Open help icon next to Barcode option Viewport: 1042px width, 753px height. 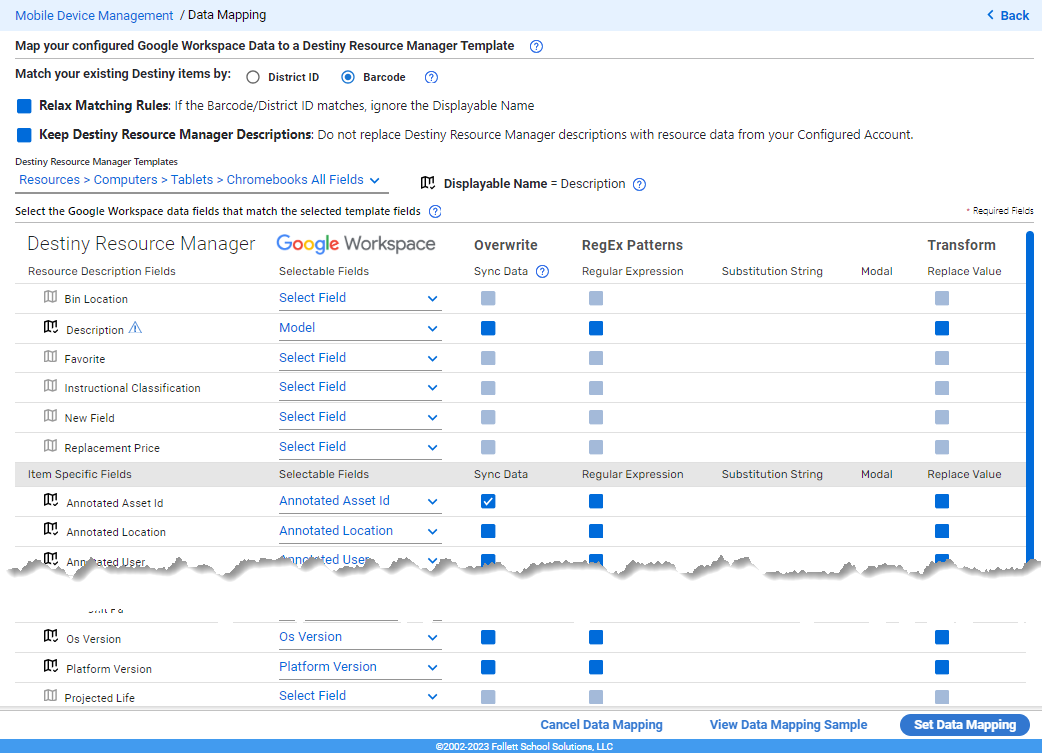431,77
